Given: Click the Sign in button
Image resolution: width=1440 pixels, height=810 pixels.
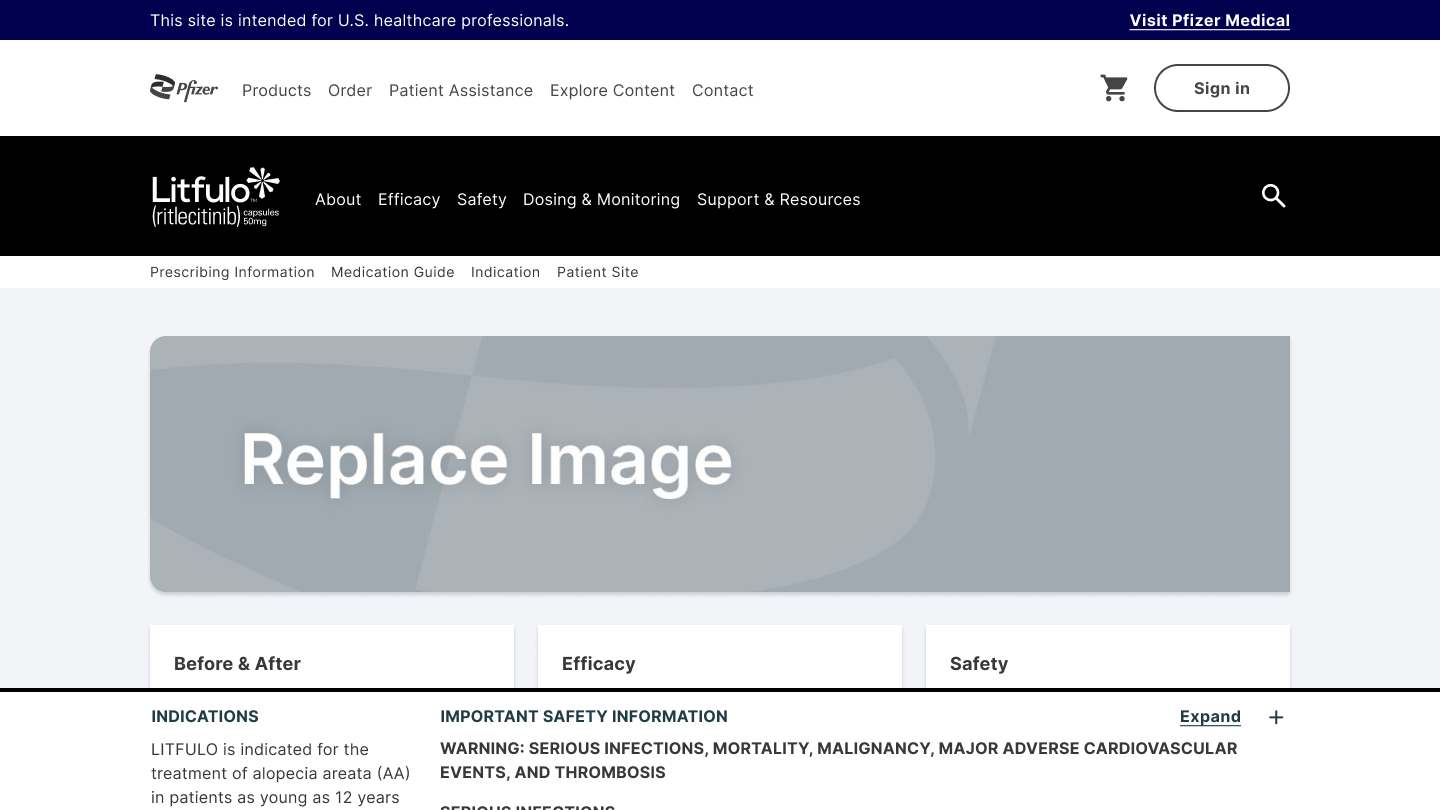Looking at the screenshot, I should pyautogui.click(x=1222, y=88).
